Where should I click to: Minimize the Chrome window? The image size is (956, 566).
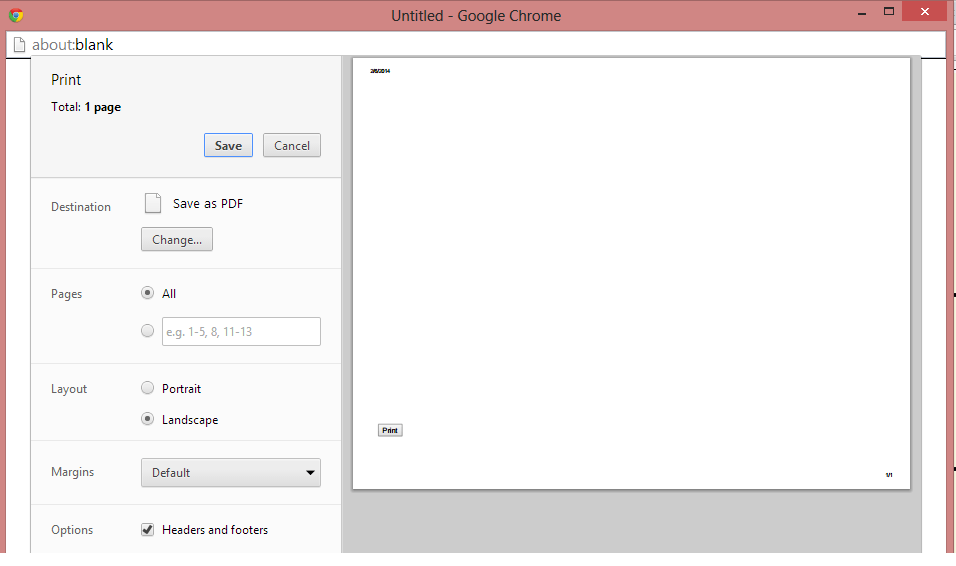point(857,12)
